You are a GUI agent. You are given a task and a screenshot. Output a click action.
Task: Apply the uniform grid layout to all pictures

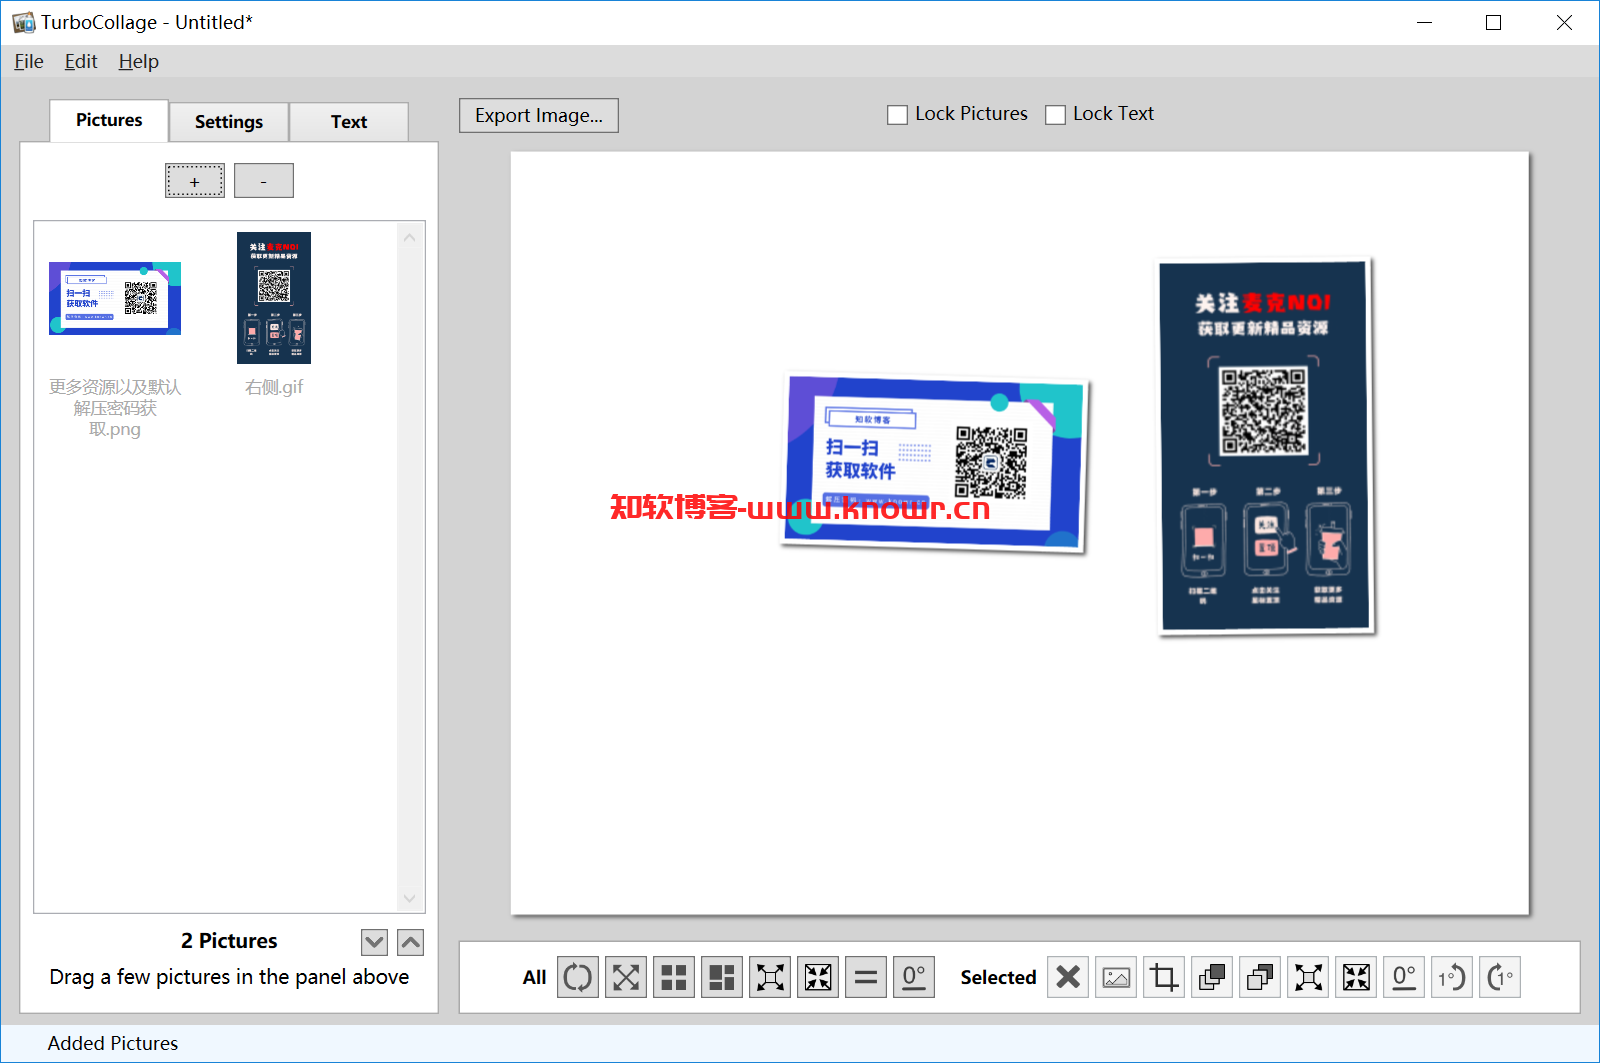[674, 977]
